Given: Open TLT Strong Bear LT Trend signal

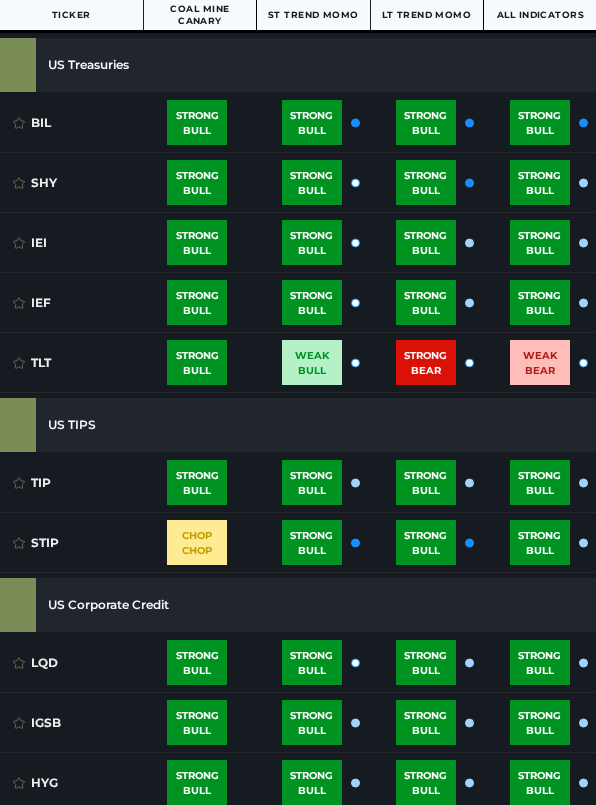Looking at the screenshot, I should click(x=426, y=362).
